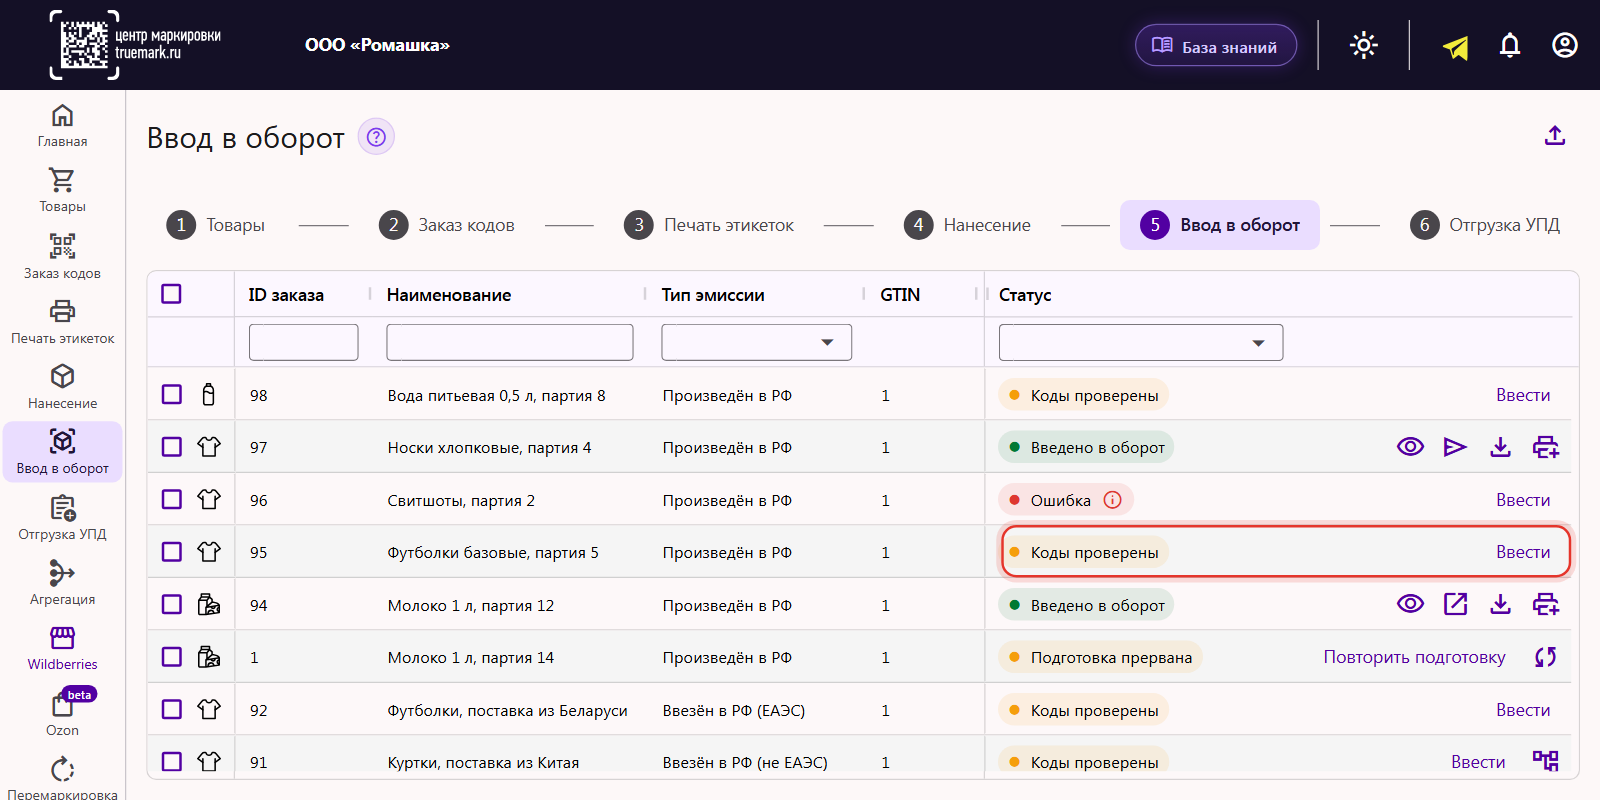Open the Товары cart in the sidebar
Image resolution: width=1600 pixels, height=800 pixels.
(x=62, y=191)
